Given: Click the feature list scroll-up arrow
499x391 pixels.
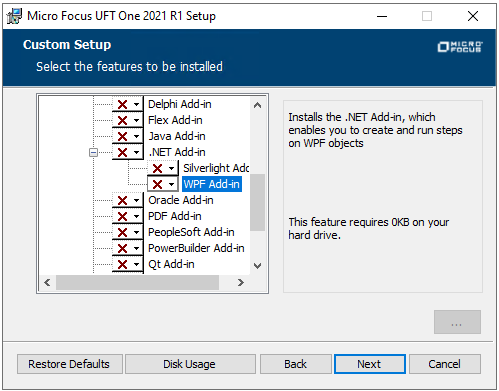Looking at the screenshot, I should [x=257, y=105].
